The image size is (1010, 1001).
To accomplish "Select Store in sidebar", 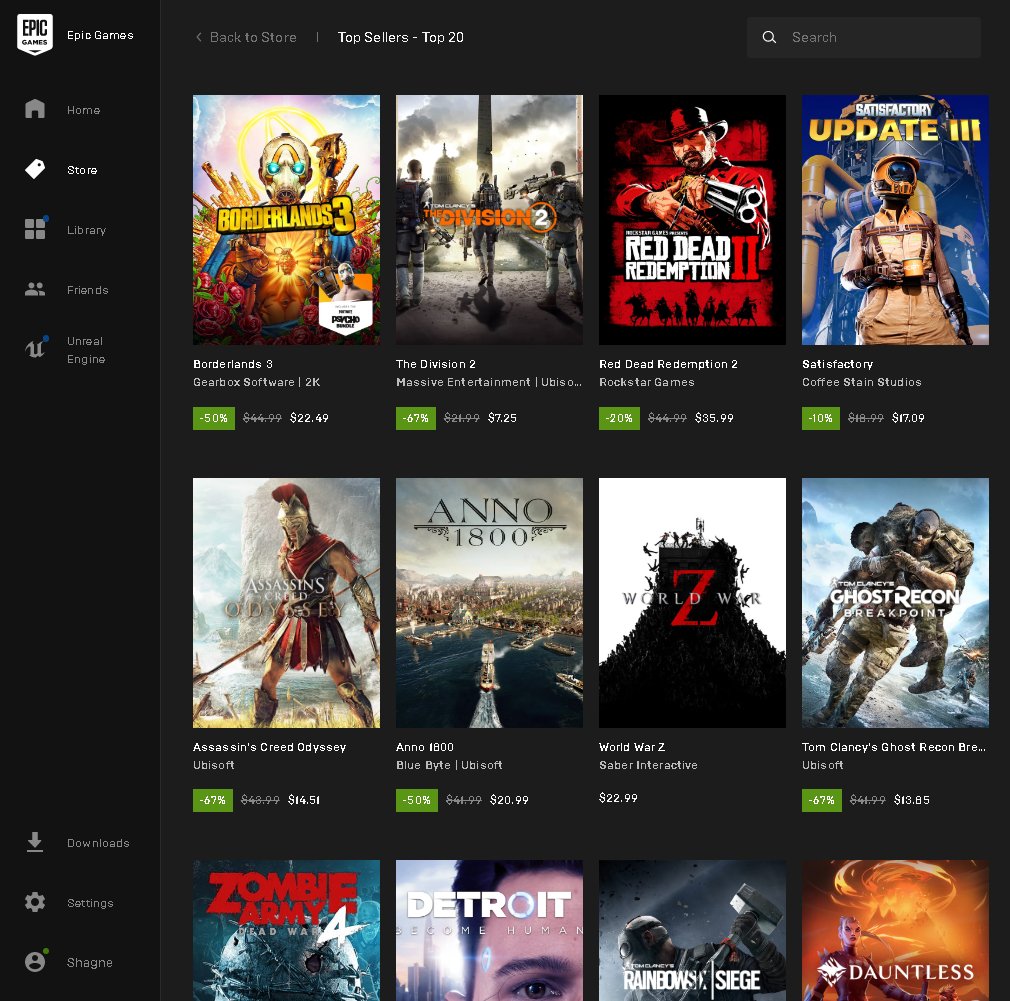I will 82,170.
